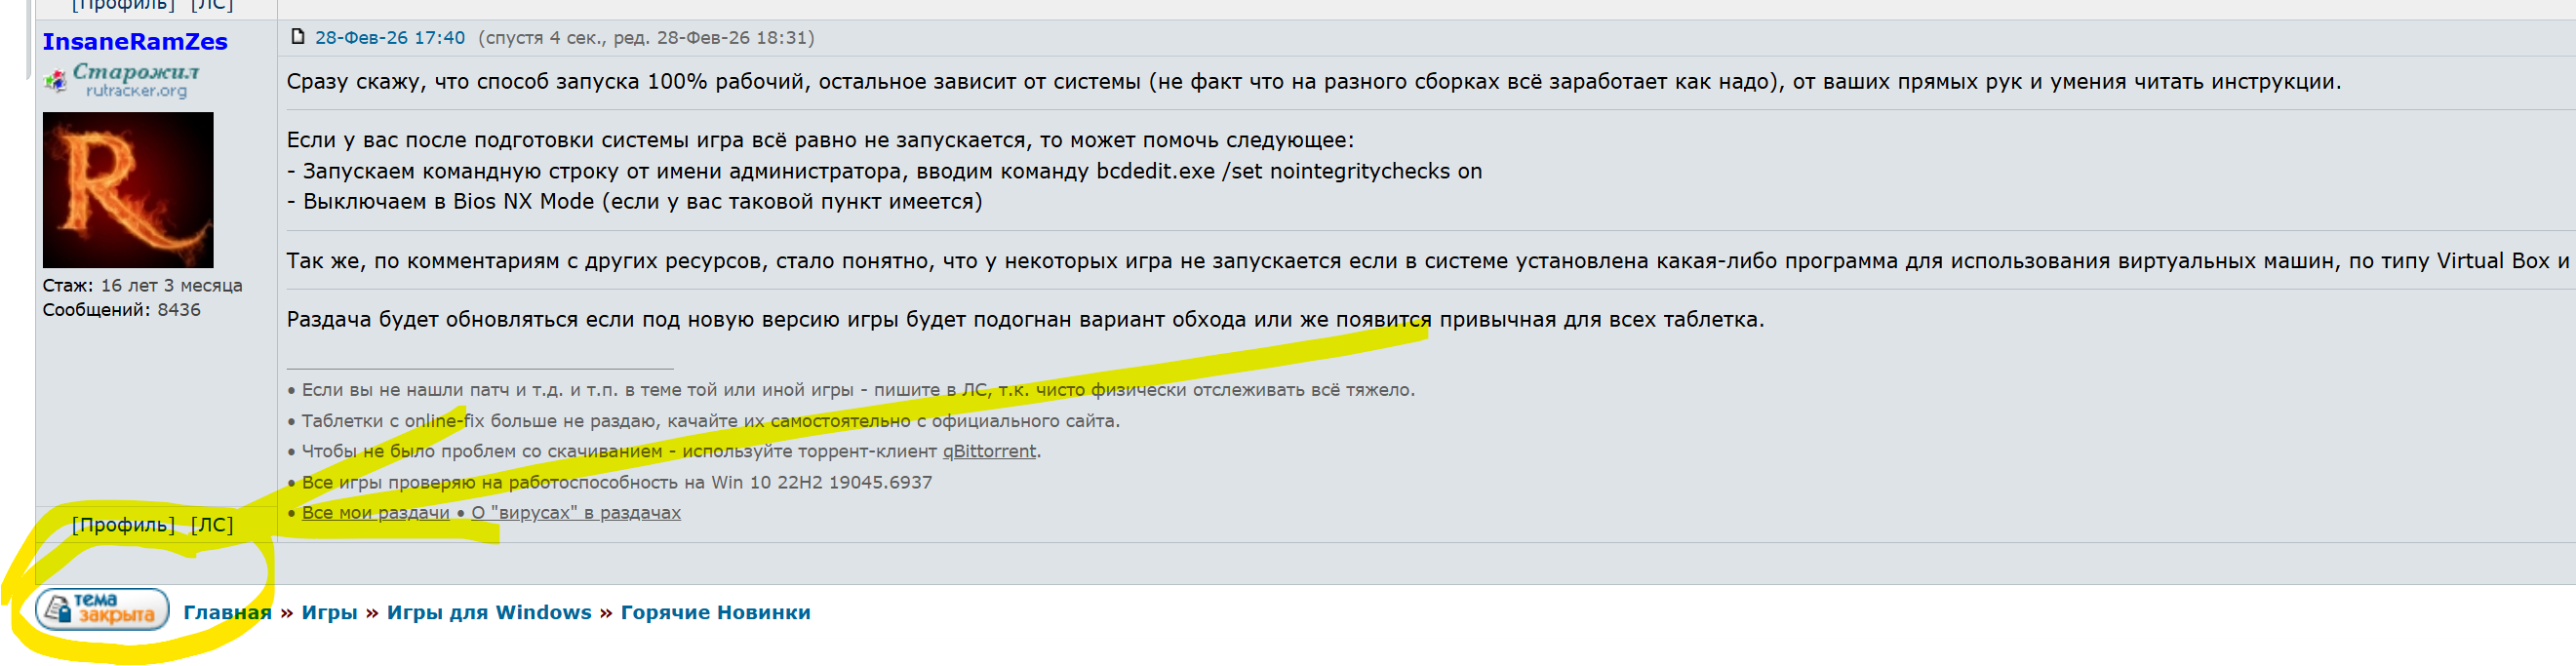Click the 'тема закрыта' locked topic button

pyautogui.click(x=102, y=609)
